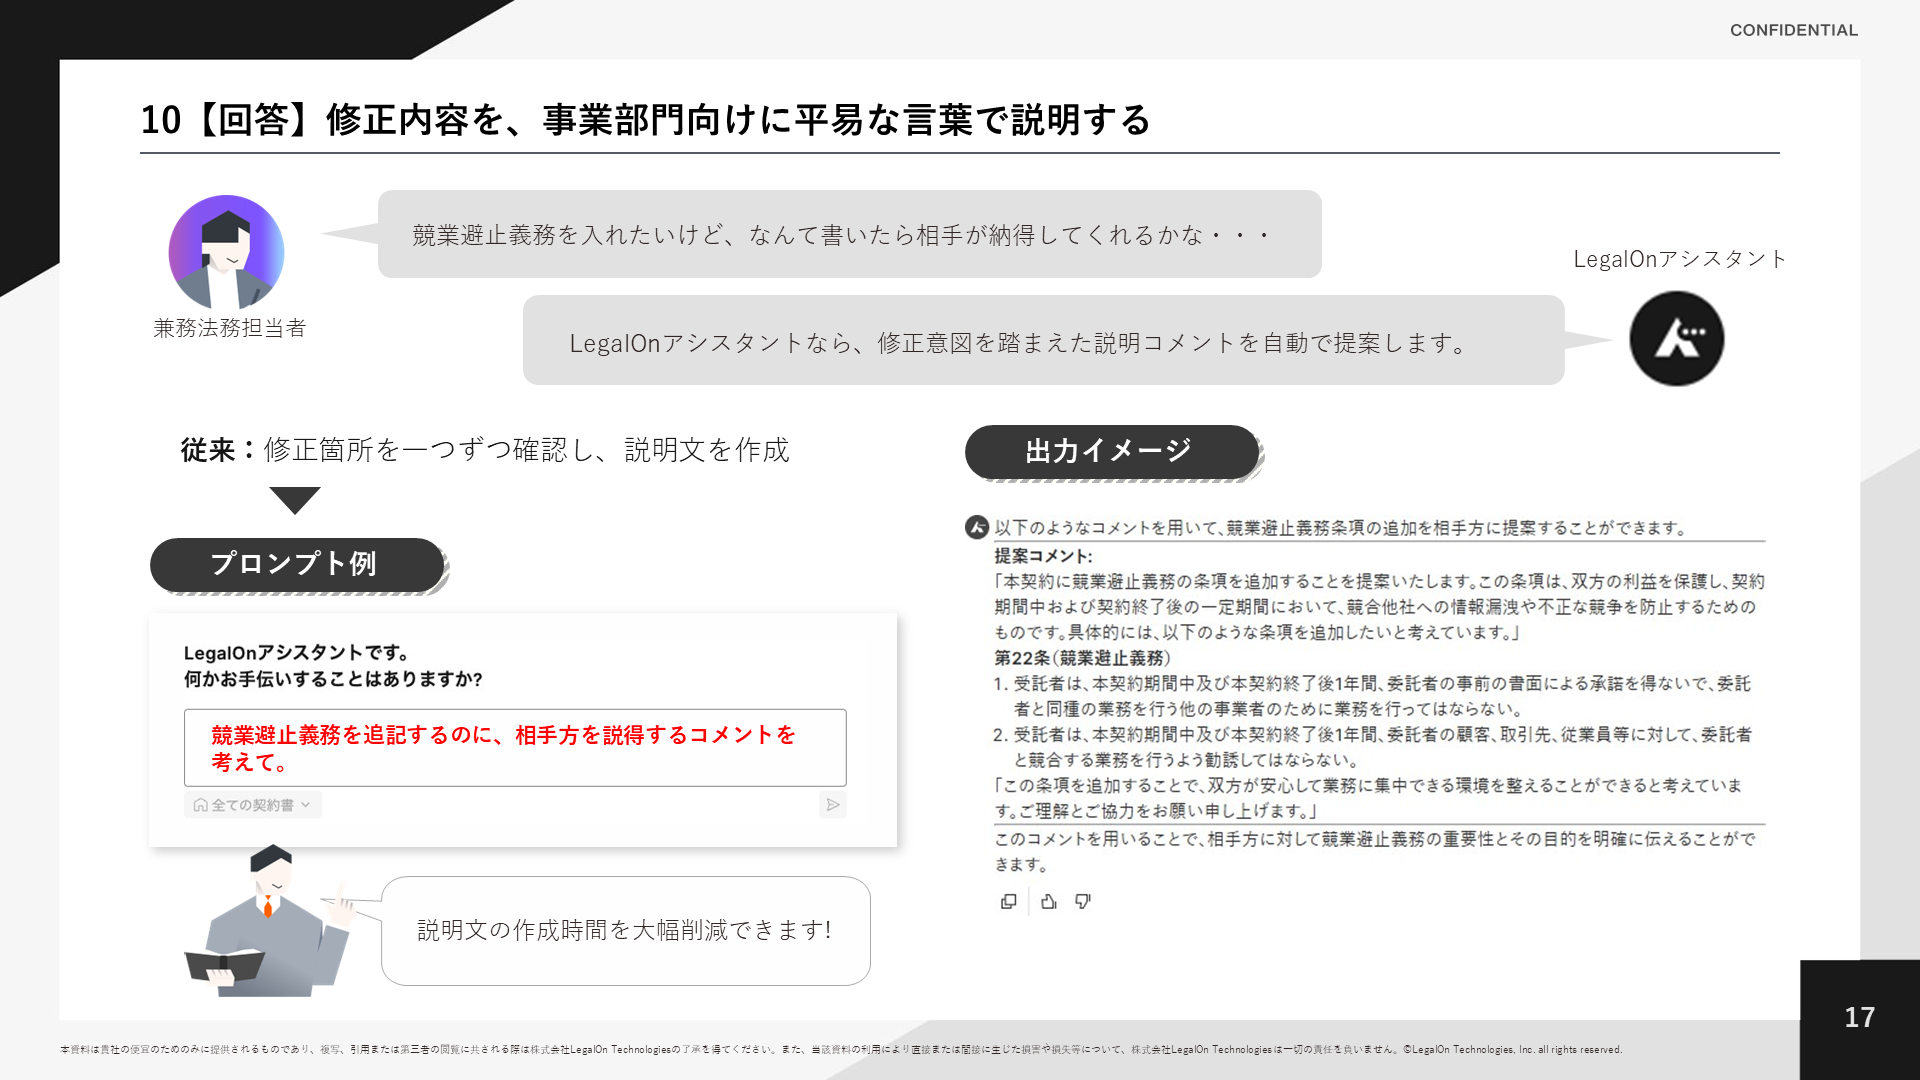1920x1080 pixels.
Task: Copy the assistant response via copy icon
Action: (x=1008, y=902)
